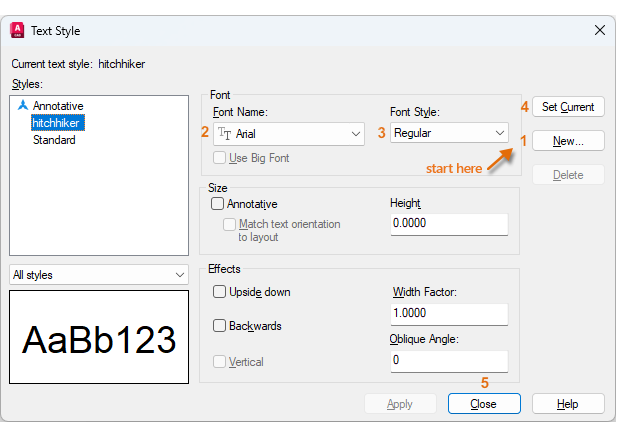Screen dimensions: 621x436
Task: Click the Close button at bottom
Action: (x=484, y=404)
